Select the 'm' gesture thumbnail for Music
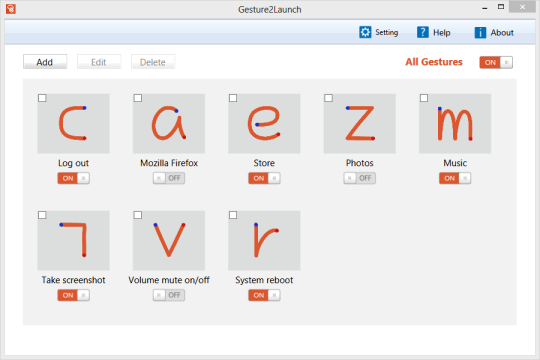This screenshot has height=360, width=540. pyautogui.click(x=455, y=124)
